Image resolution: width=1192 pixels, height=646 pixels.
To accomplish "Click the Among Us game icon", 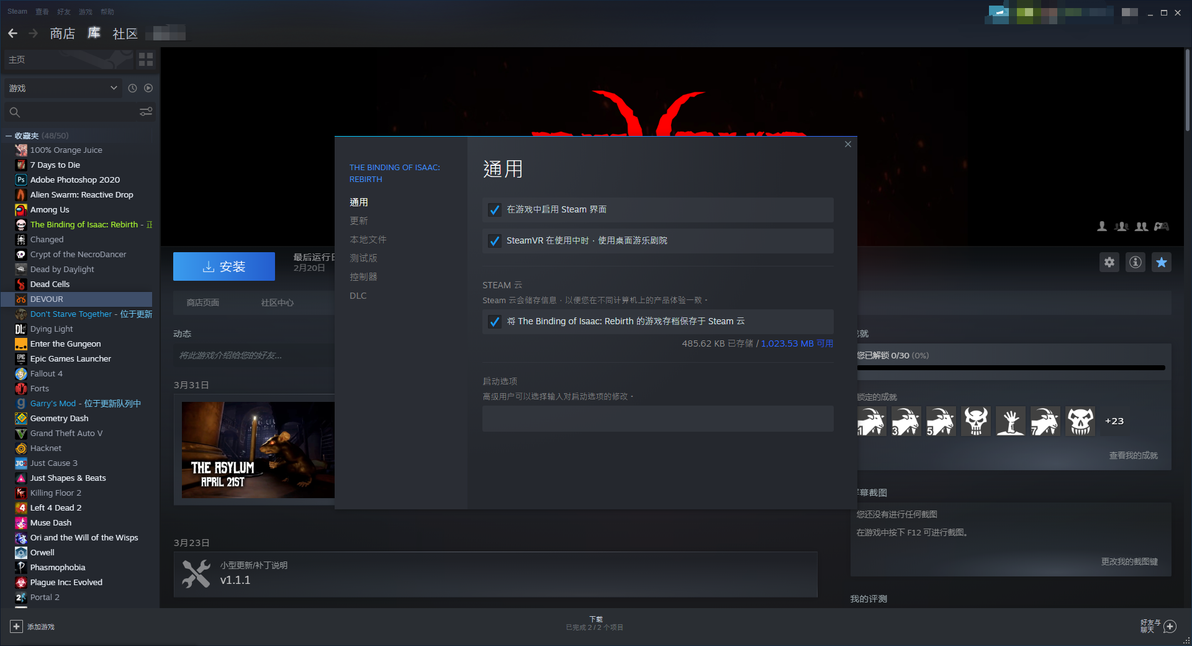I will click(21, 209).
